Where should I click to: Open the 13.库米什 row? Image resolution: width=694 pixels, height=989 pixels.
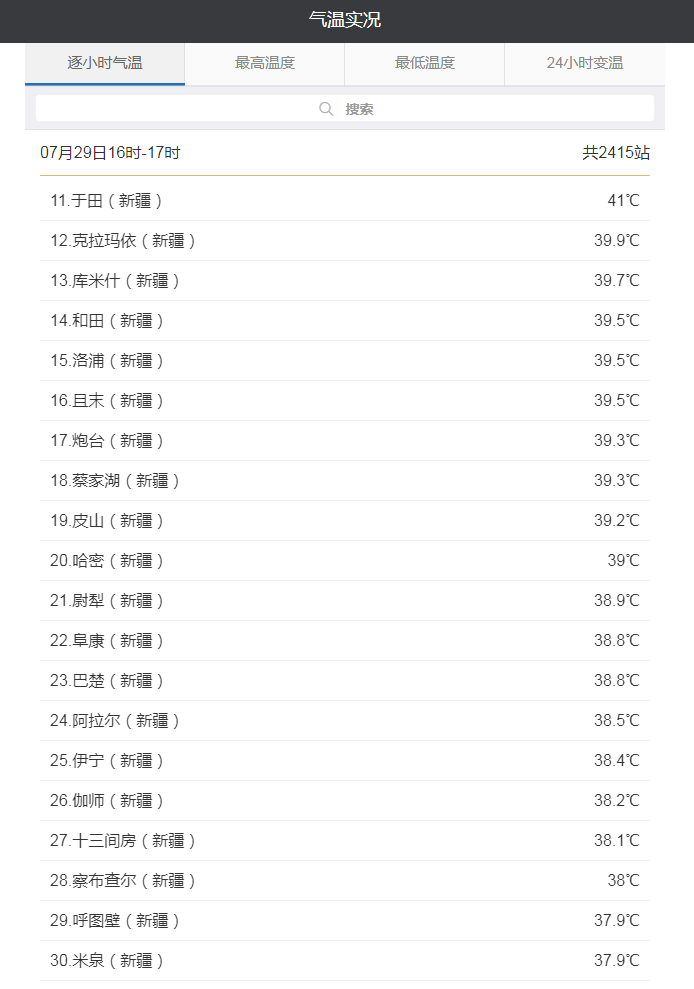click(115, 281)
